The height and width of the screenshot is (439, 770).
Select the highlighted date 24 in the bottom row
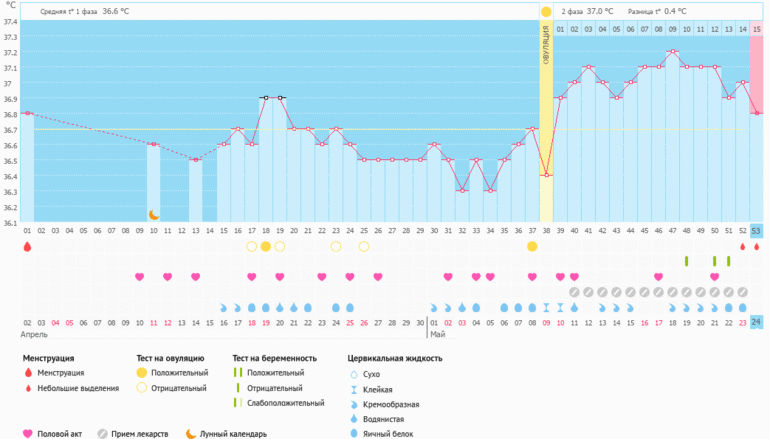(757, 323)
